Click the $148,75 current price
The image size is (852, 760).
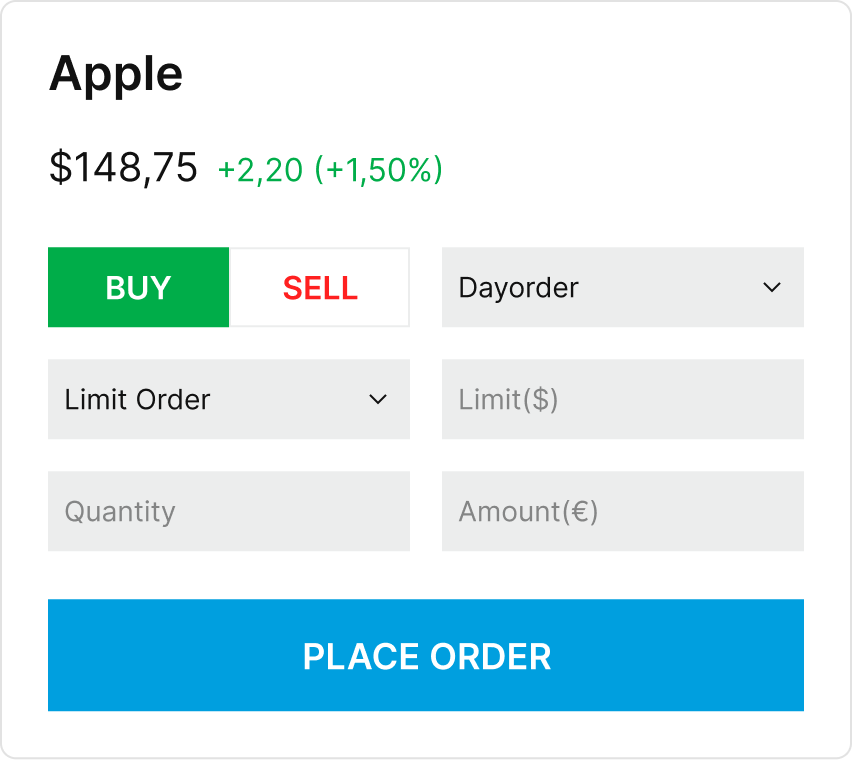pyautogui.click(x=123, y=168)
